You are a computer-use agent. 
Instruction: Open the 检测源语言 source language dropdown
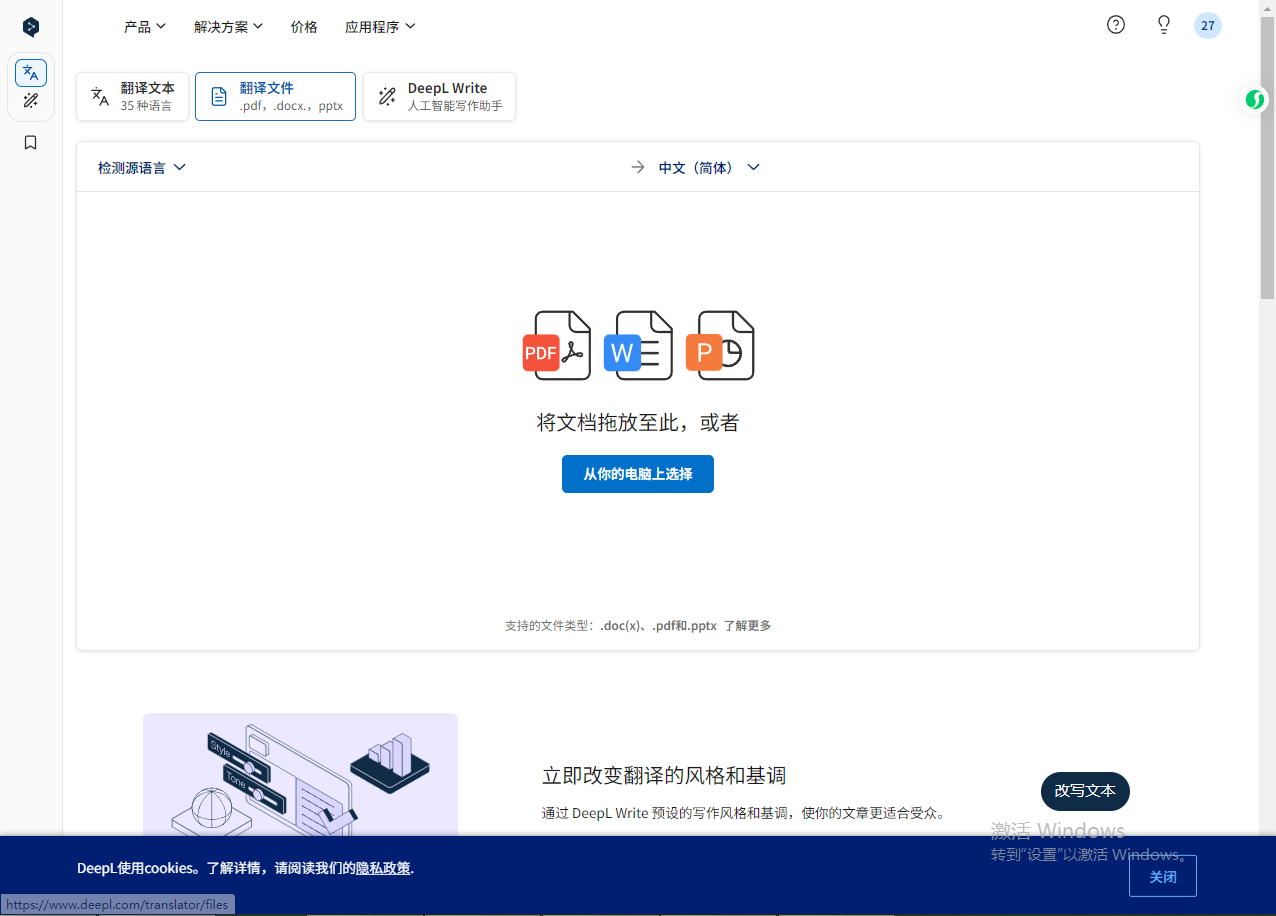click(x=142, y=168)
